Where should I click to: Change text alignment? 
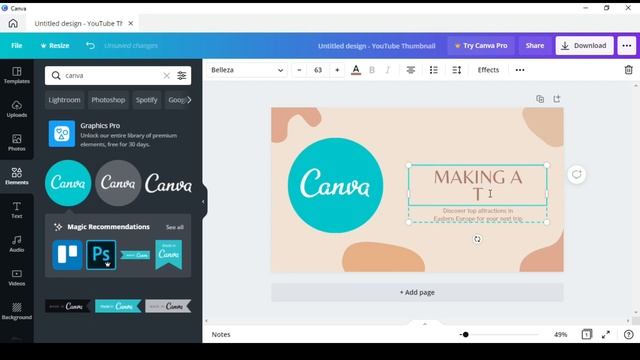click(411, 70)
